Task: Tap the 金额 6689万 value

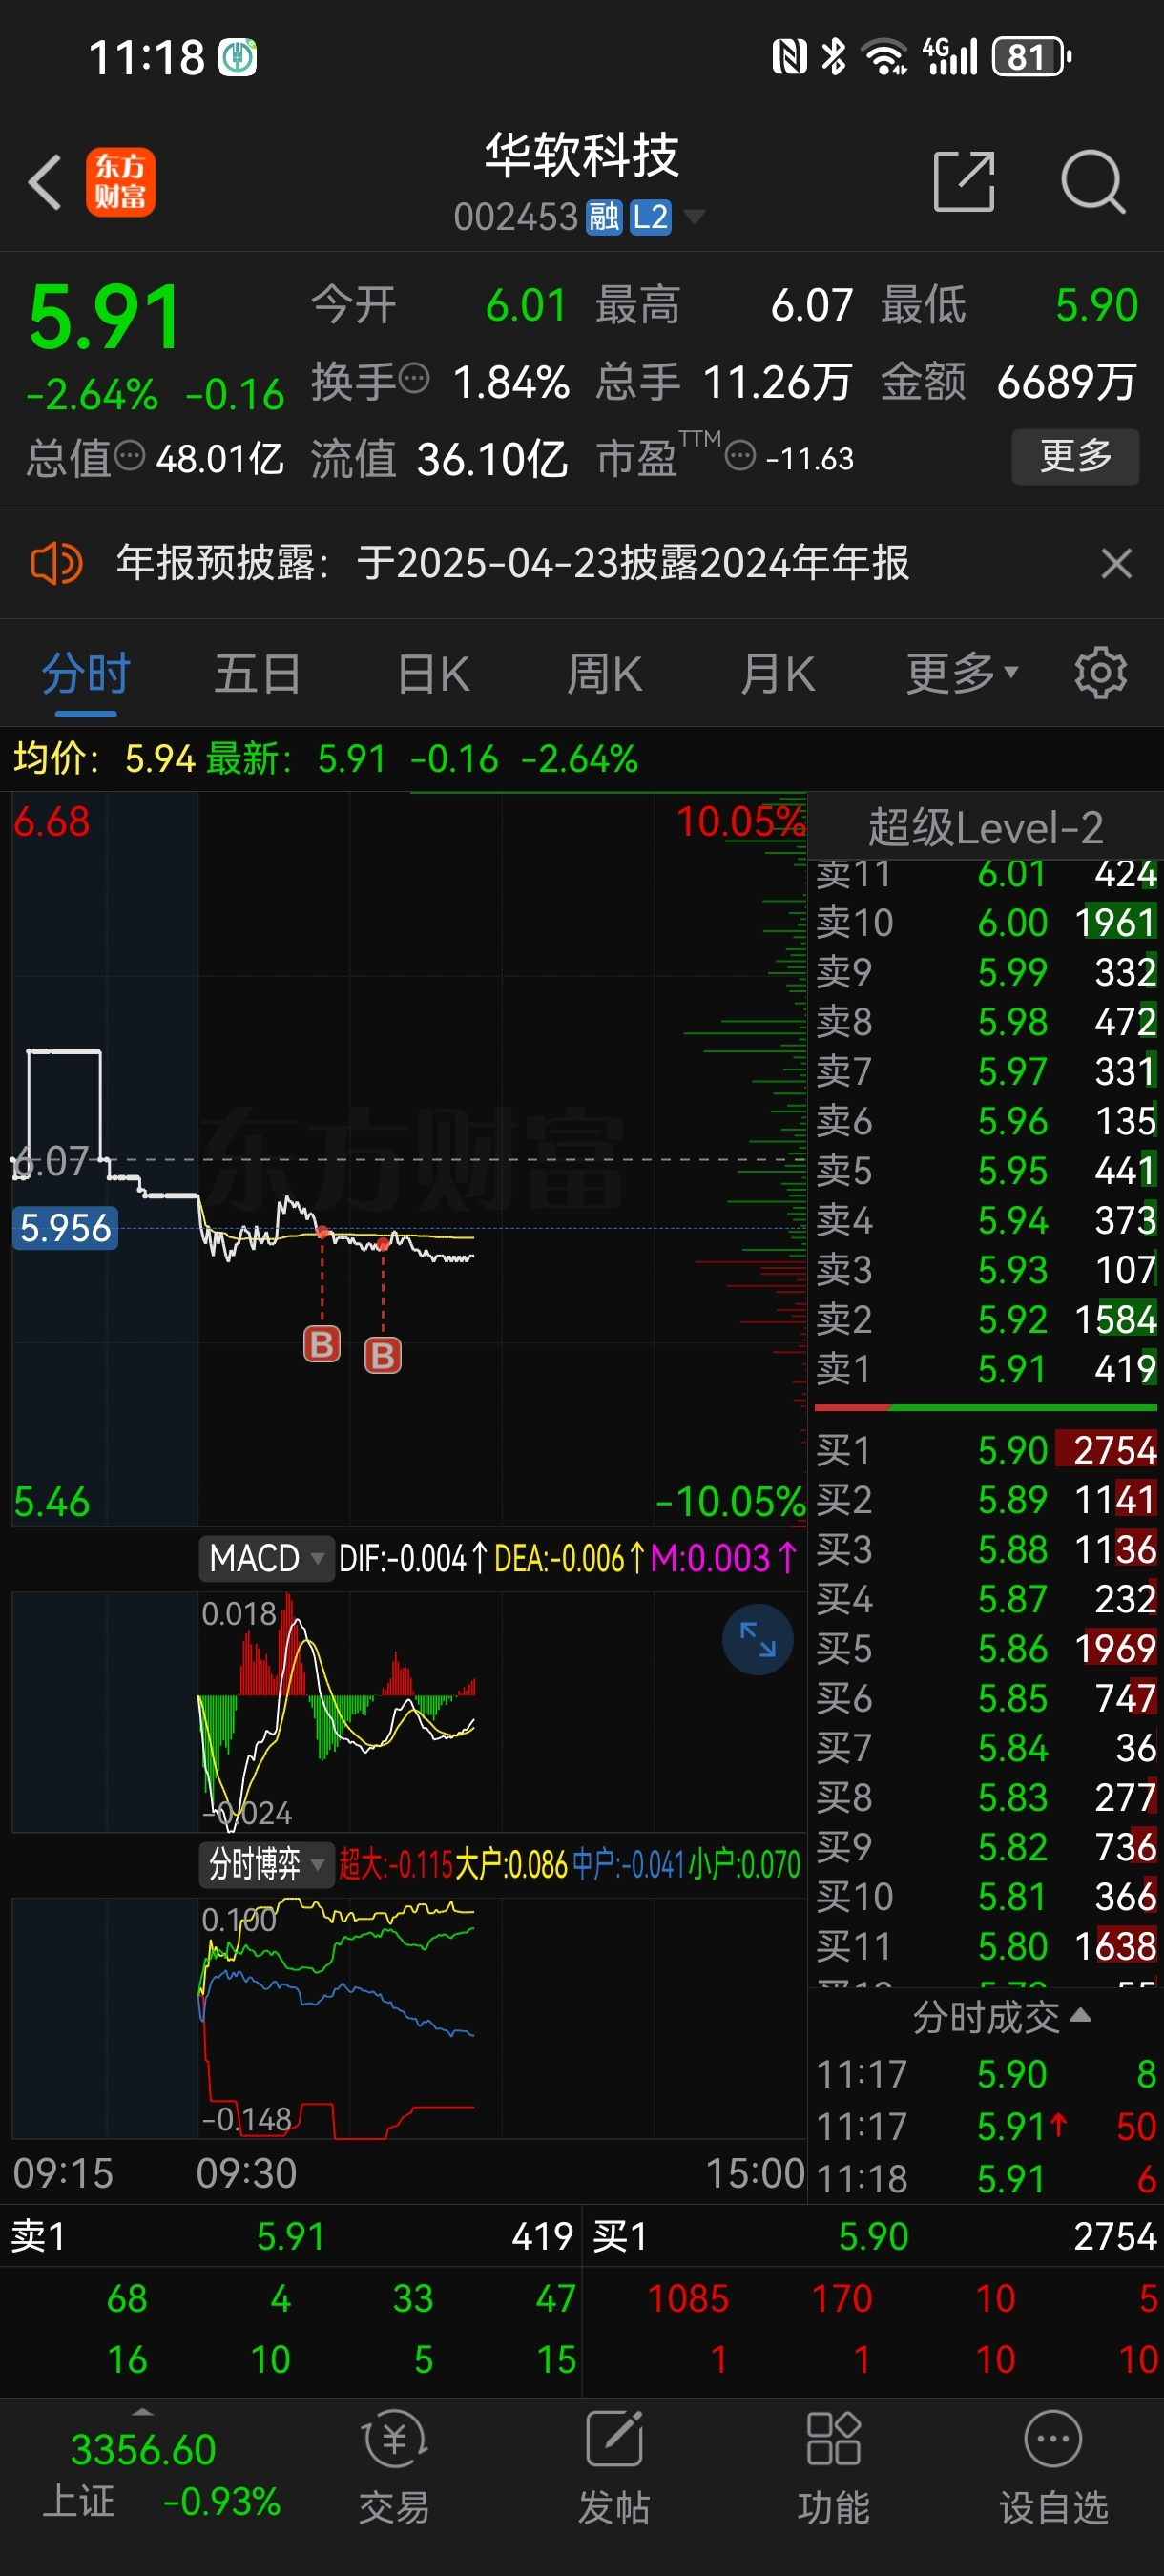Action: click(x=1067, y=382)
